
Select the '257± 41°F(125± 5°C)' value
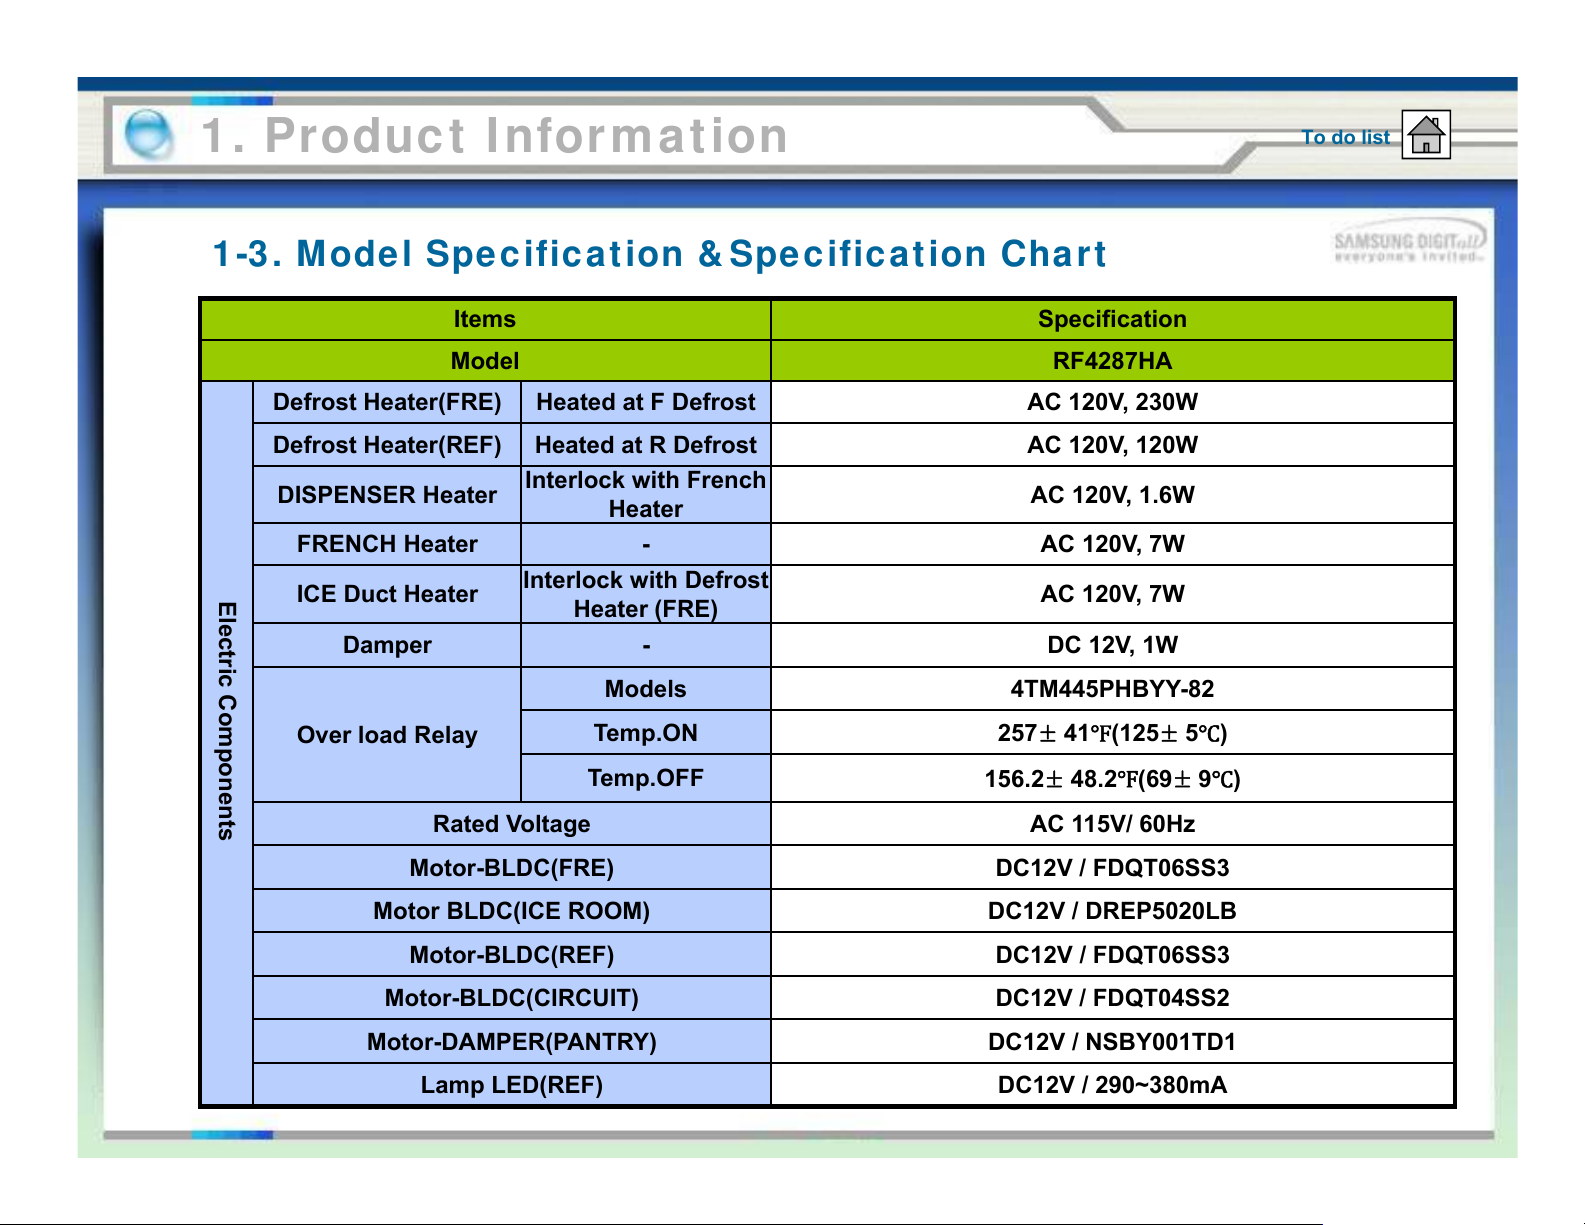[x=1112, y=733]
